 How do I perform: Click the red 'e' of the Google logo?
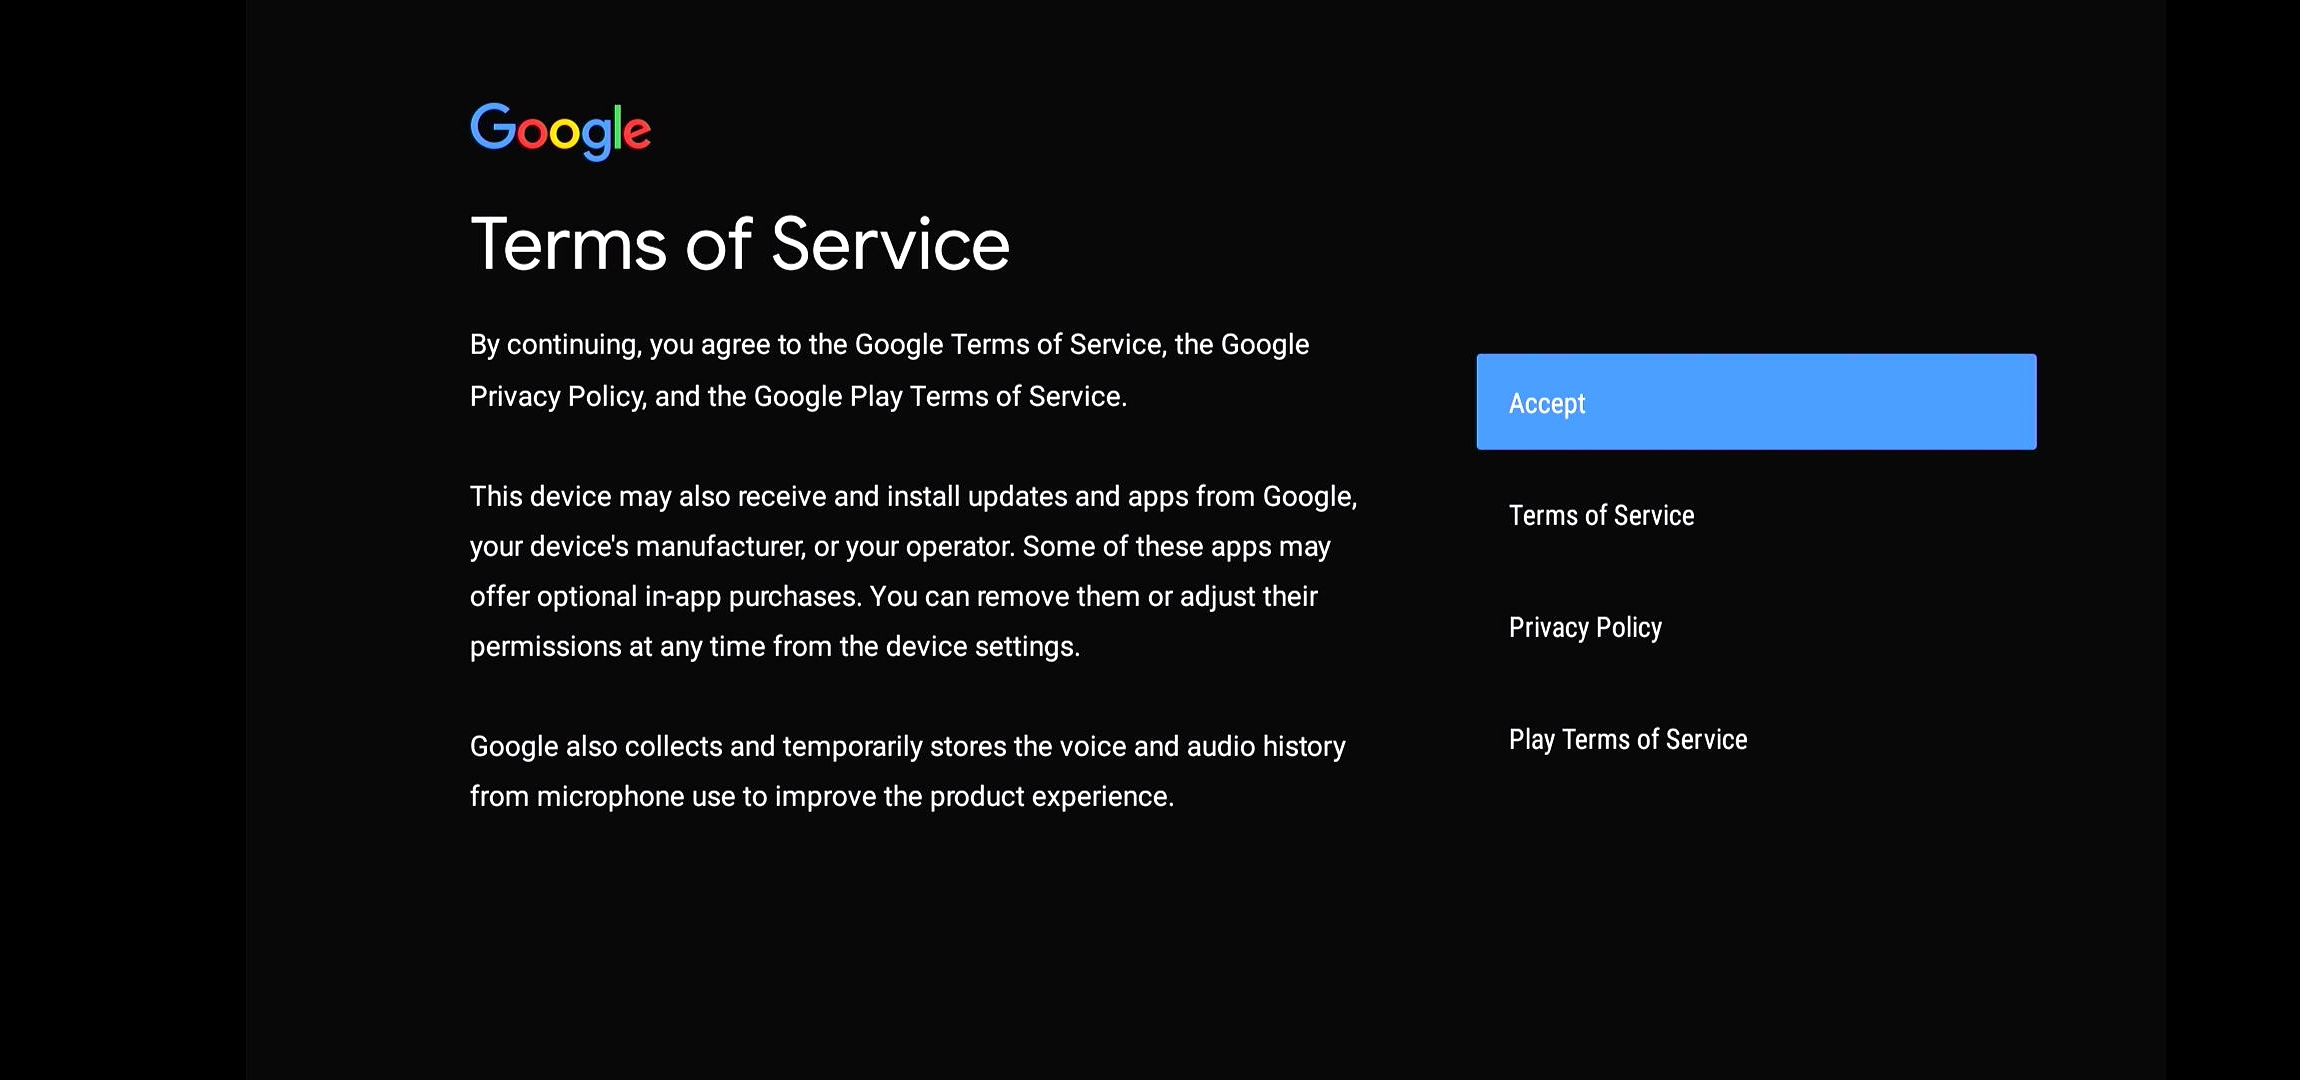638,134
